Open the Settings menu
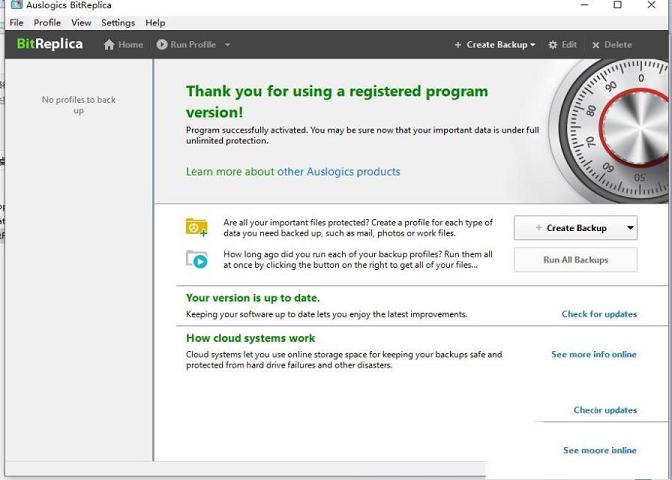The width and height of the screenshot is (672, 480). tap(118, 23)
